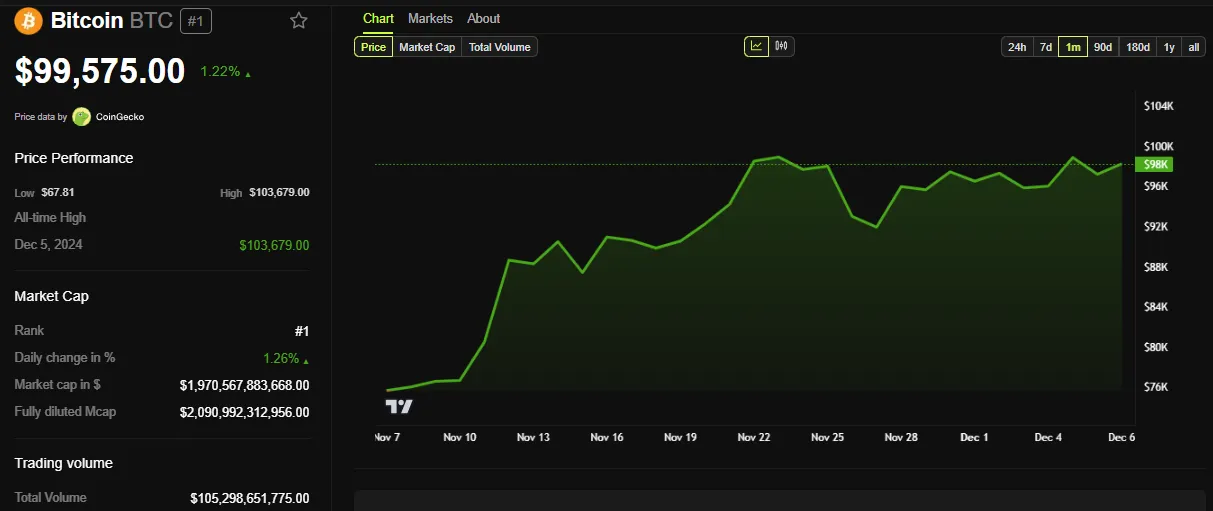This screenshot has width=1213, height=511.
Task: Click the Bitcoin BTC title
Action: 112,20
